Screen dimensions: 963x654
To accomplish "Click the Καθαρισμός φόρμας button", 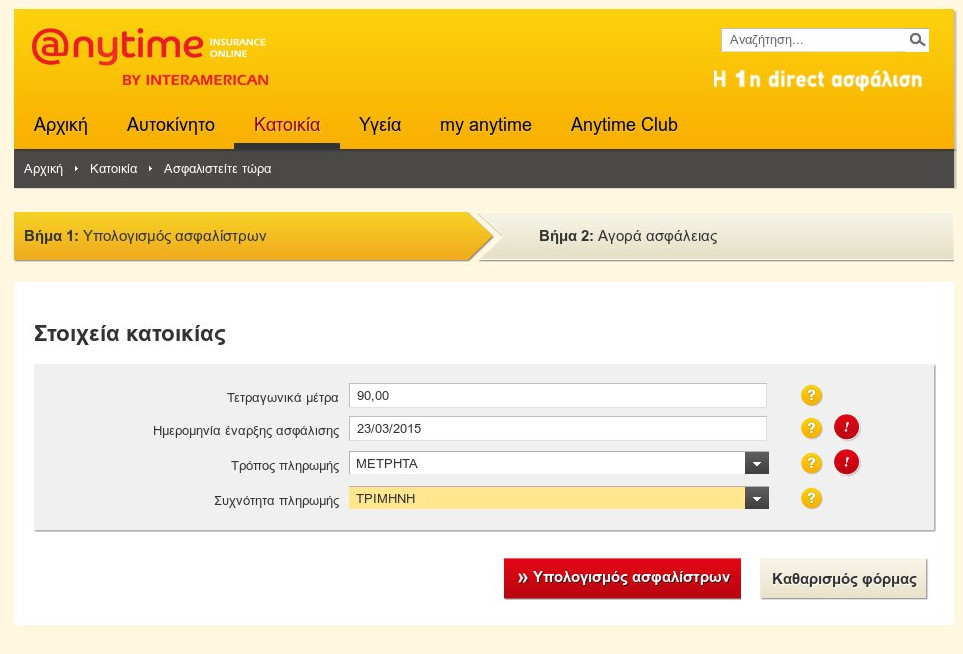I will pos(844,579).
